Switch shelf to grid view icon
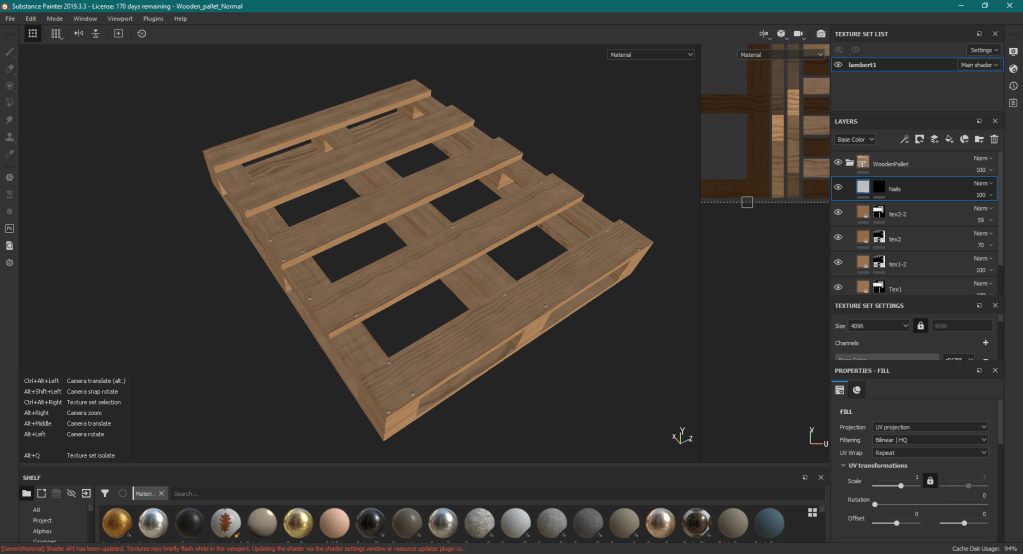Viewport: 1023px width, 554px height. (x=811, y=512)
